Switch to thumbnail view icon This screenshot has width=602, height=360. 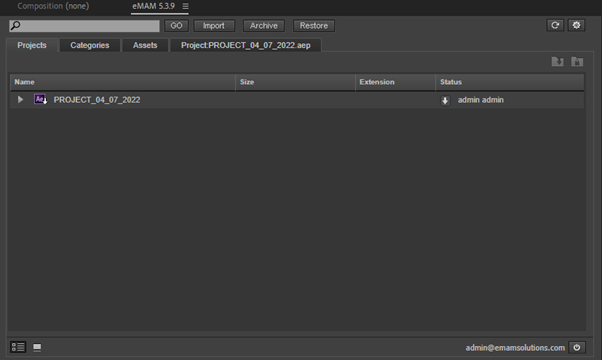(37, 347)
